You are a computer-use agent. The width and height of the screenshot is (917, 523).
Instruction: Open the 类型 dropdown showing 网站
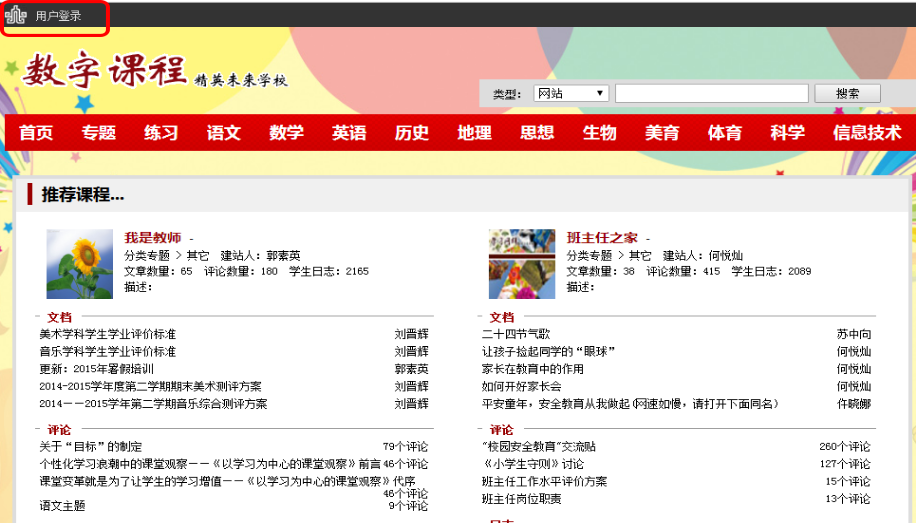pos(570,93)
